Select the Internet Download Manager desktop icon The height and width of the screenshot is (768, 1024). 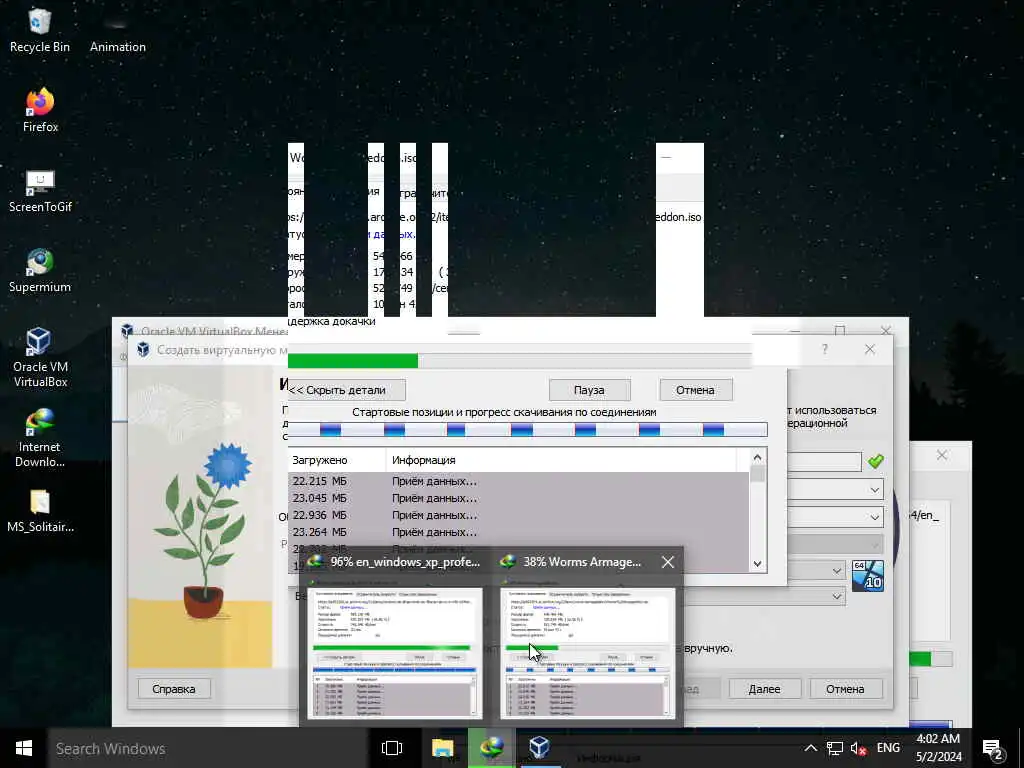tap(40, 438)
